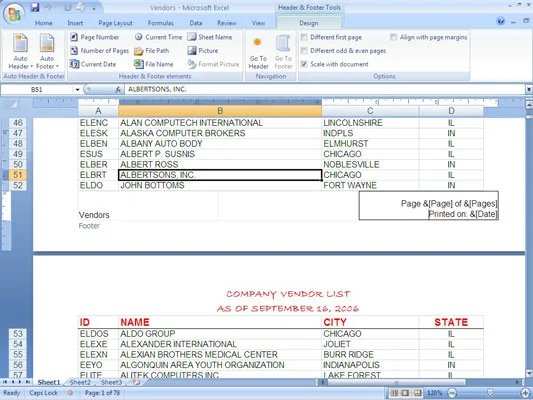
Task: Switch to Sheet2 worksheet tab
Action: [x=80, y=382]
